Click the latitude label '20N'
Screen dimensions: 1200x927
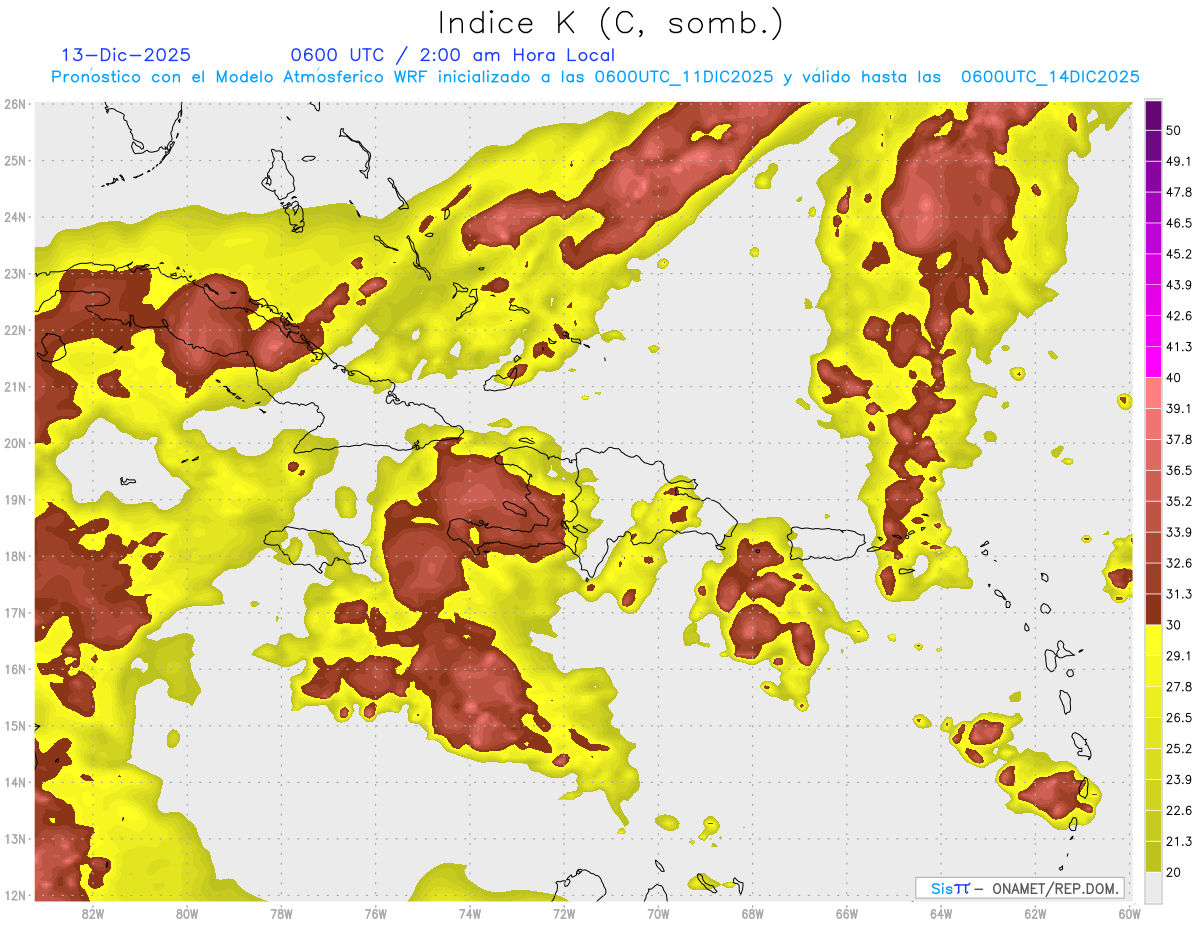[15, 443]
